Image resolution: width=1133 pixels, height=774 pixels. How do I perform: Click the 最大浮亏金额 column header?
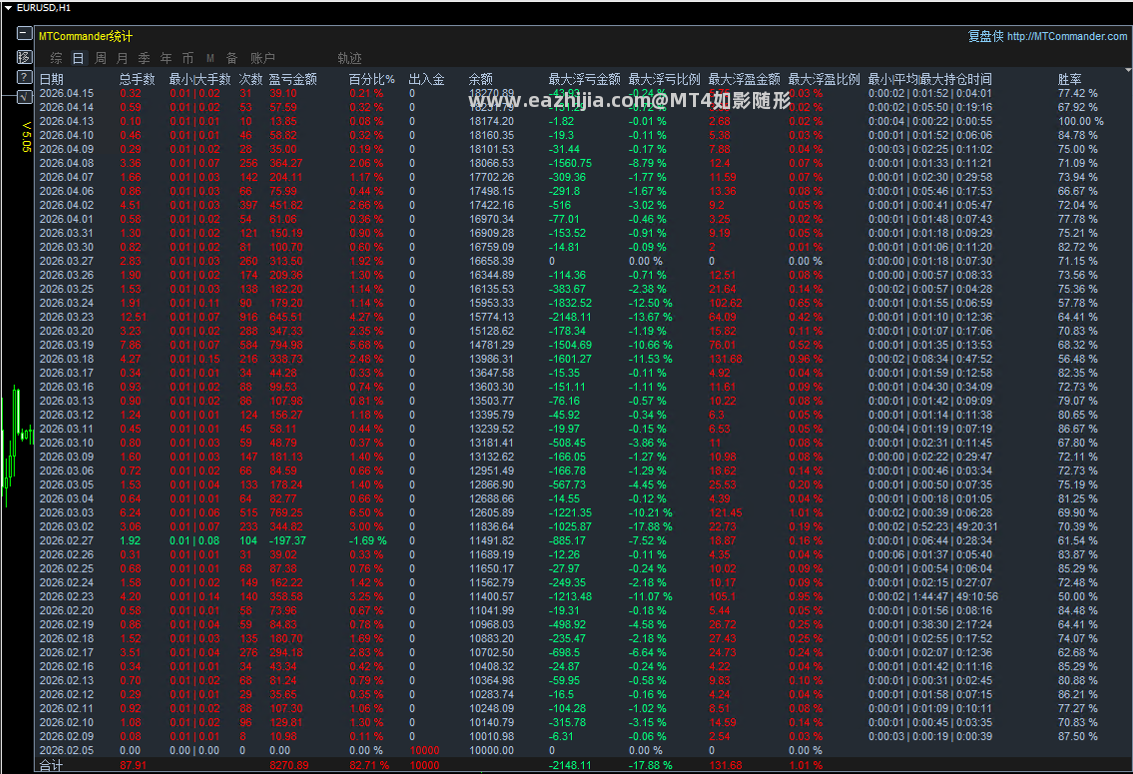pos(585,79)
